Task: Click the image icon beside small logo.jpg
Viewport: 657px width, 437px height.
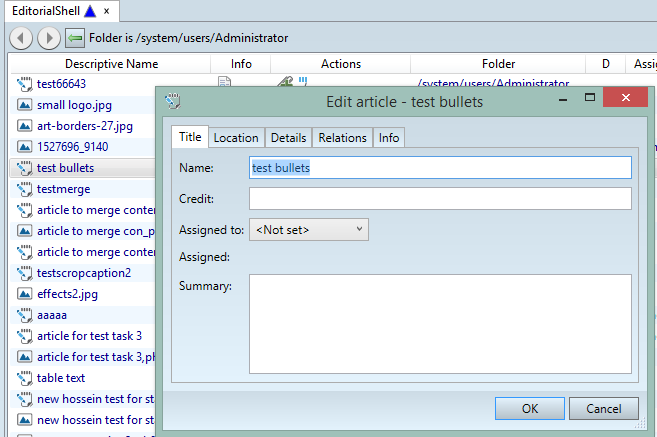Action: [25, 105]
